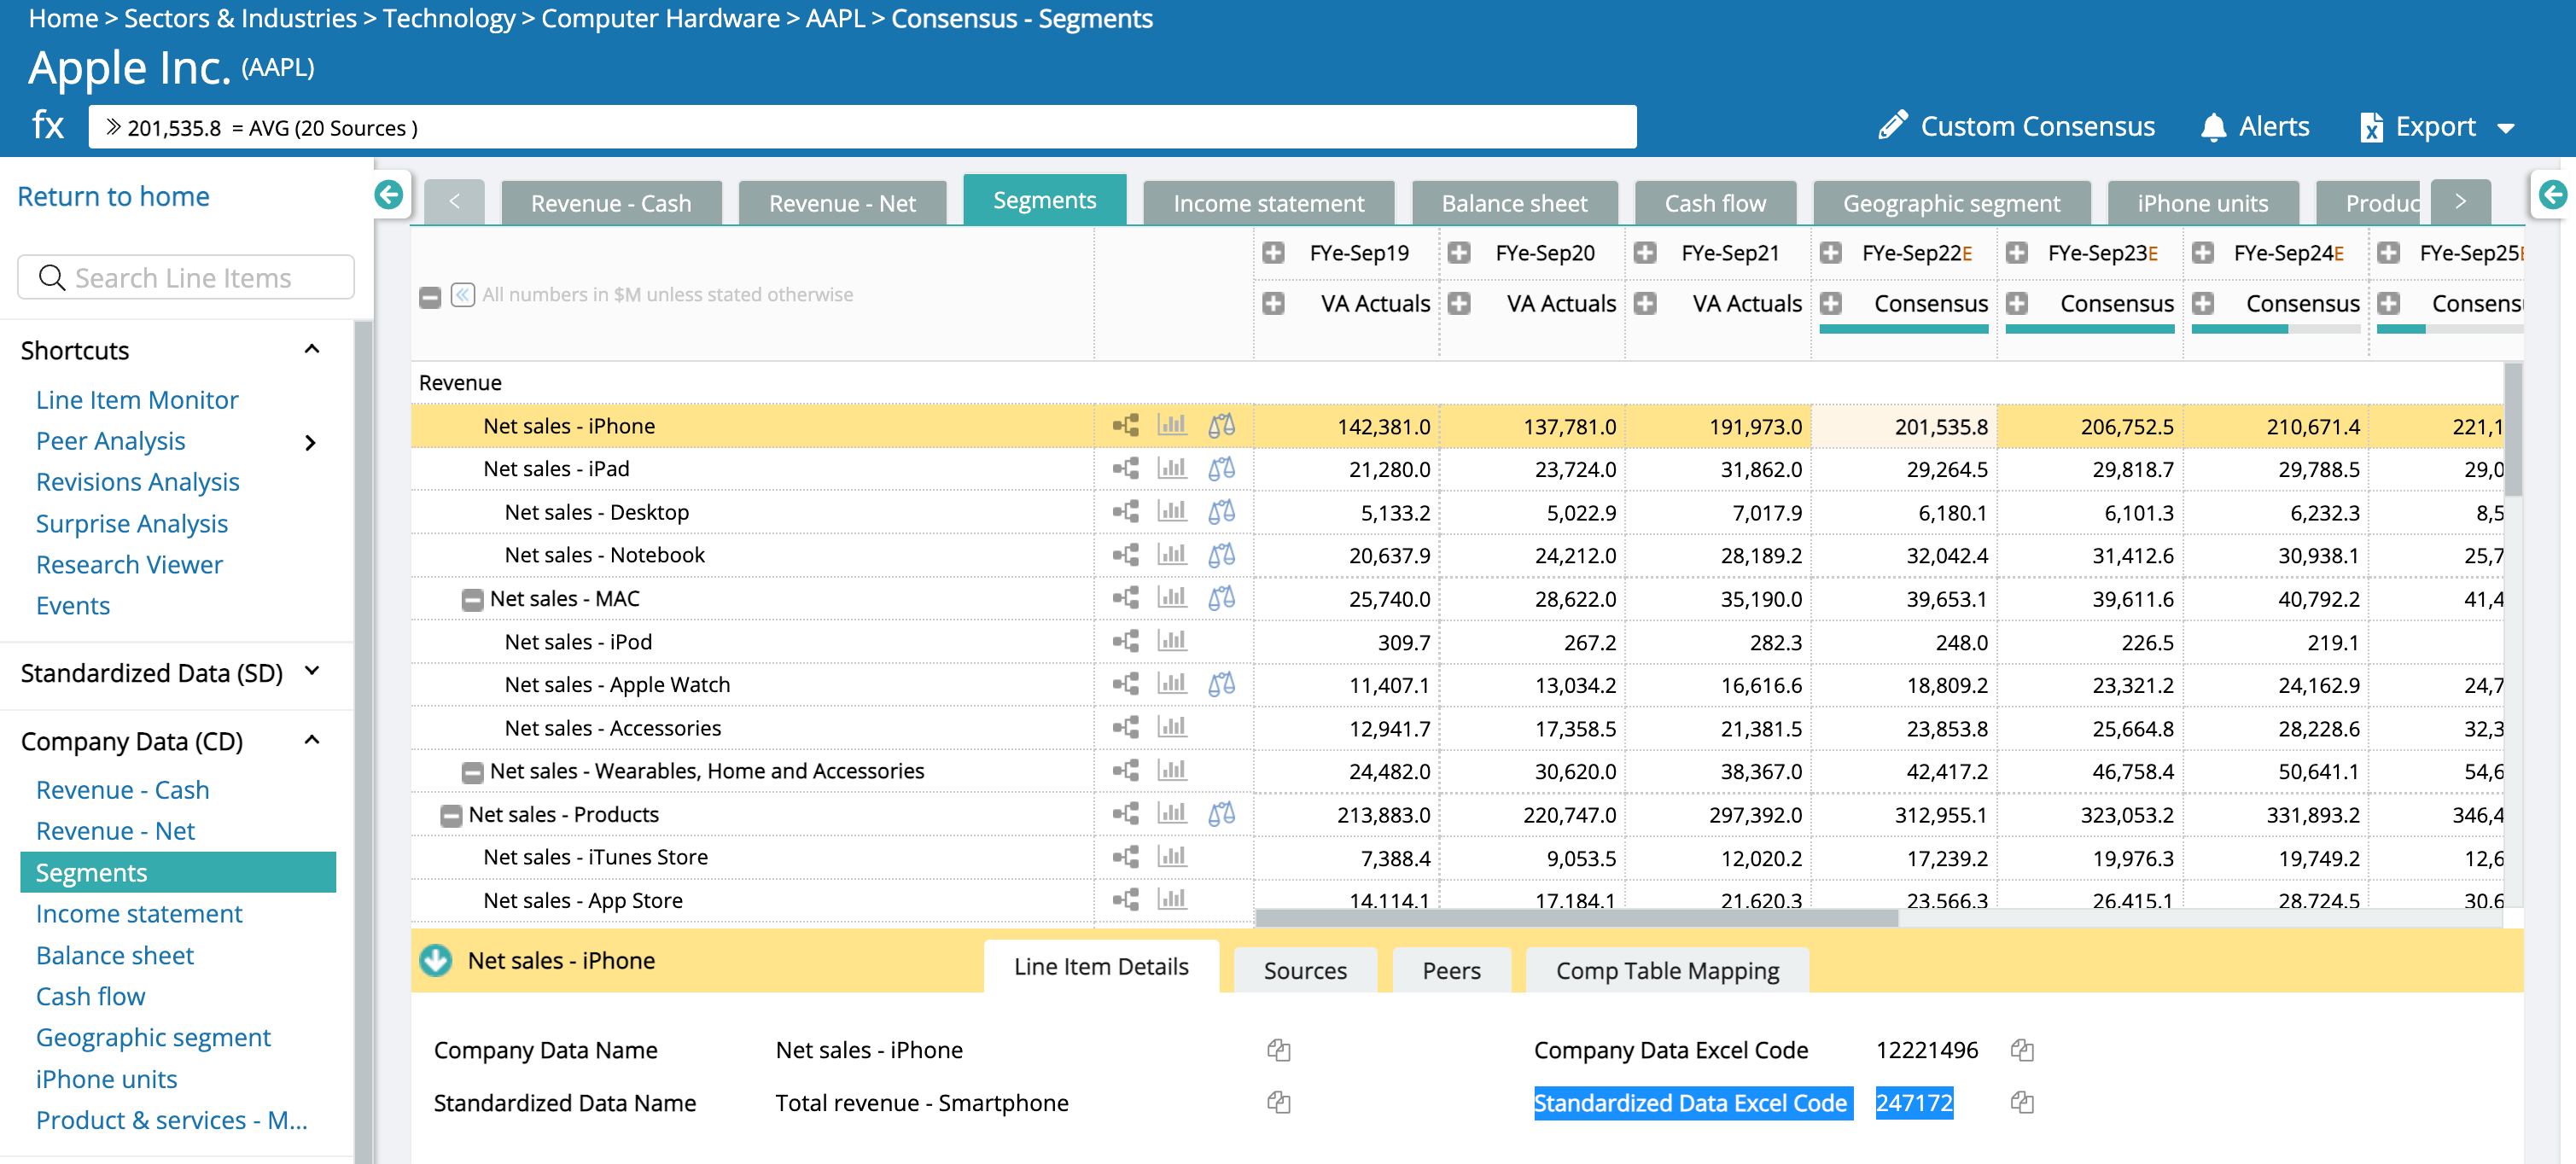2576x1164 pixels.
Task: Collapse the Shortcuts section chevron
Action: (x=312, y=349)
